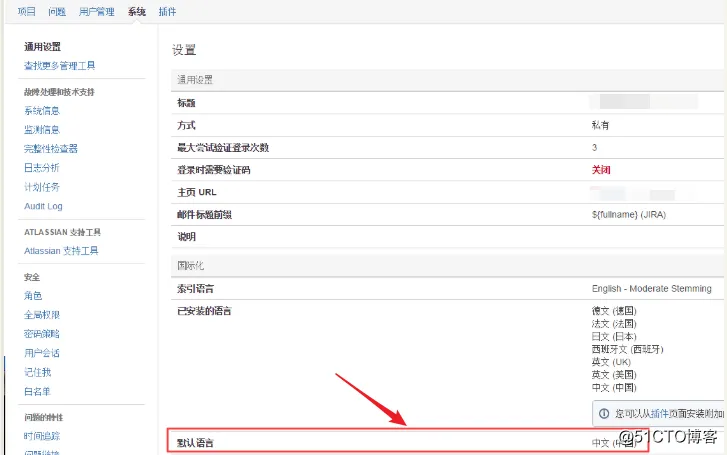Switch to the 用户管理 tab
The image size is (727, 455).
coord(96,12)
